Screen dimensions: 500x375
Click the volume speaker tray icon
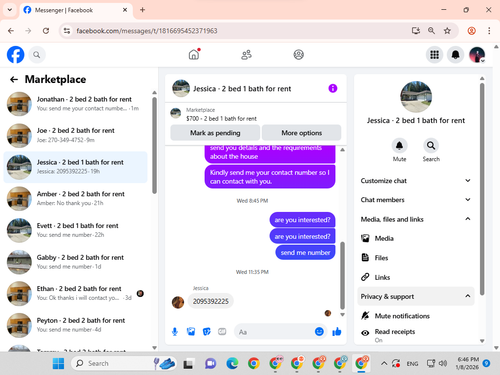(443, 363)
